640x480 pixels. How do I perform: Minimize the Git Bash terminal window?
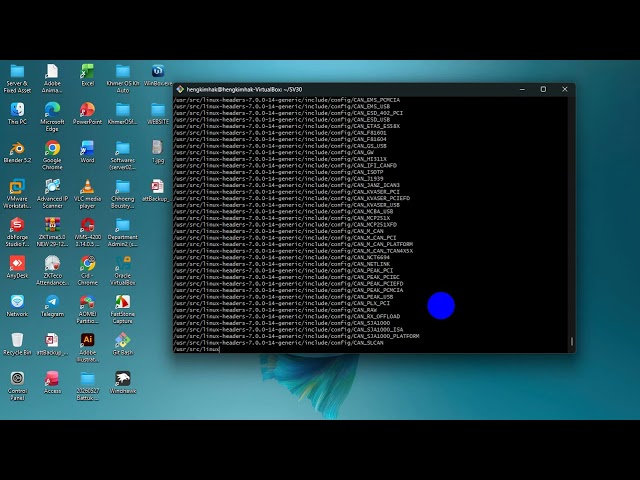pos(522,89)
